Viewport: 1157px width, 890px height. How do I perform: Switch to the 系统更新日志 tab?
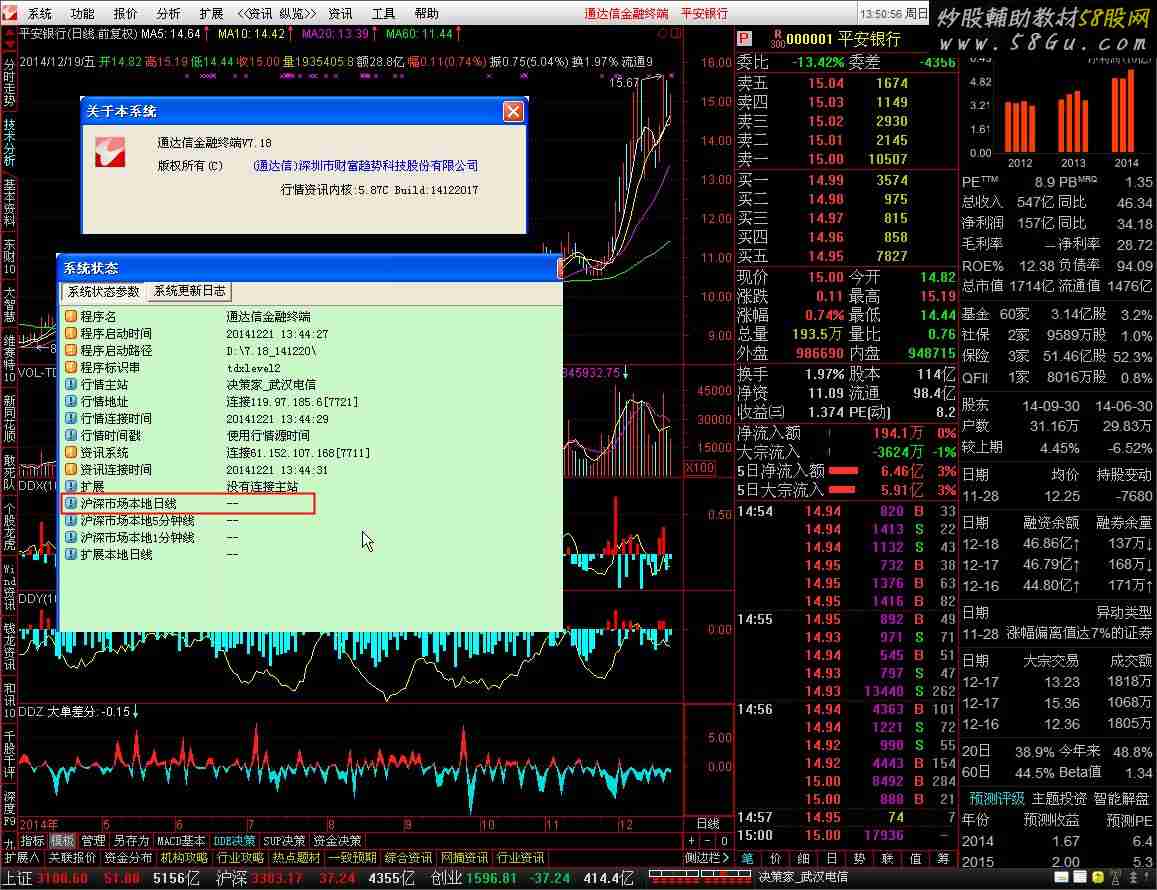190,291
